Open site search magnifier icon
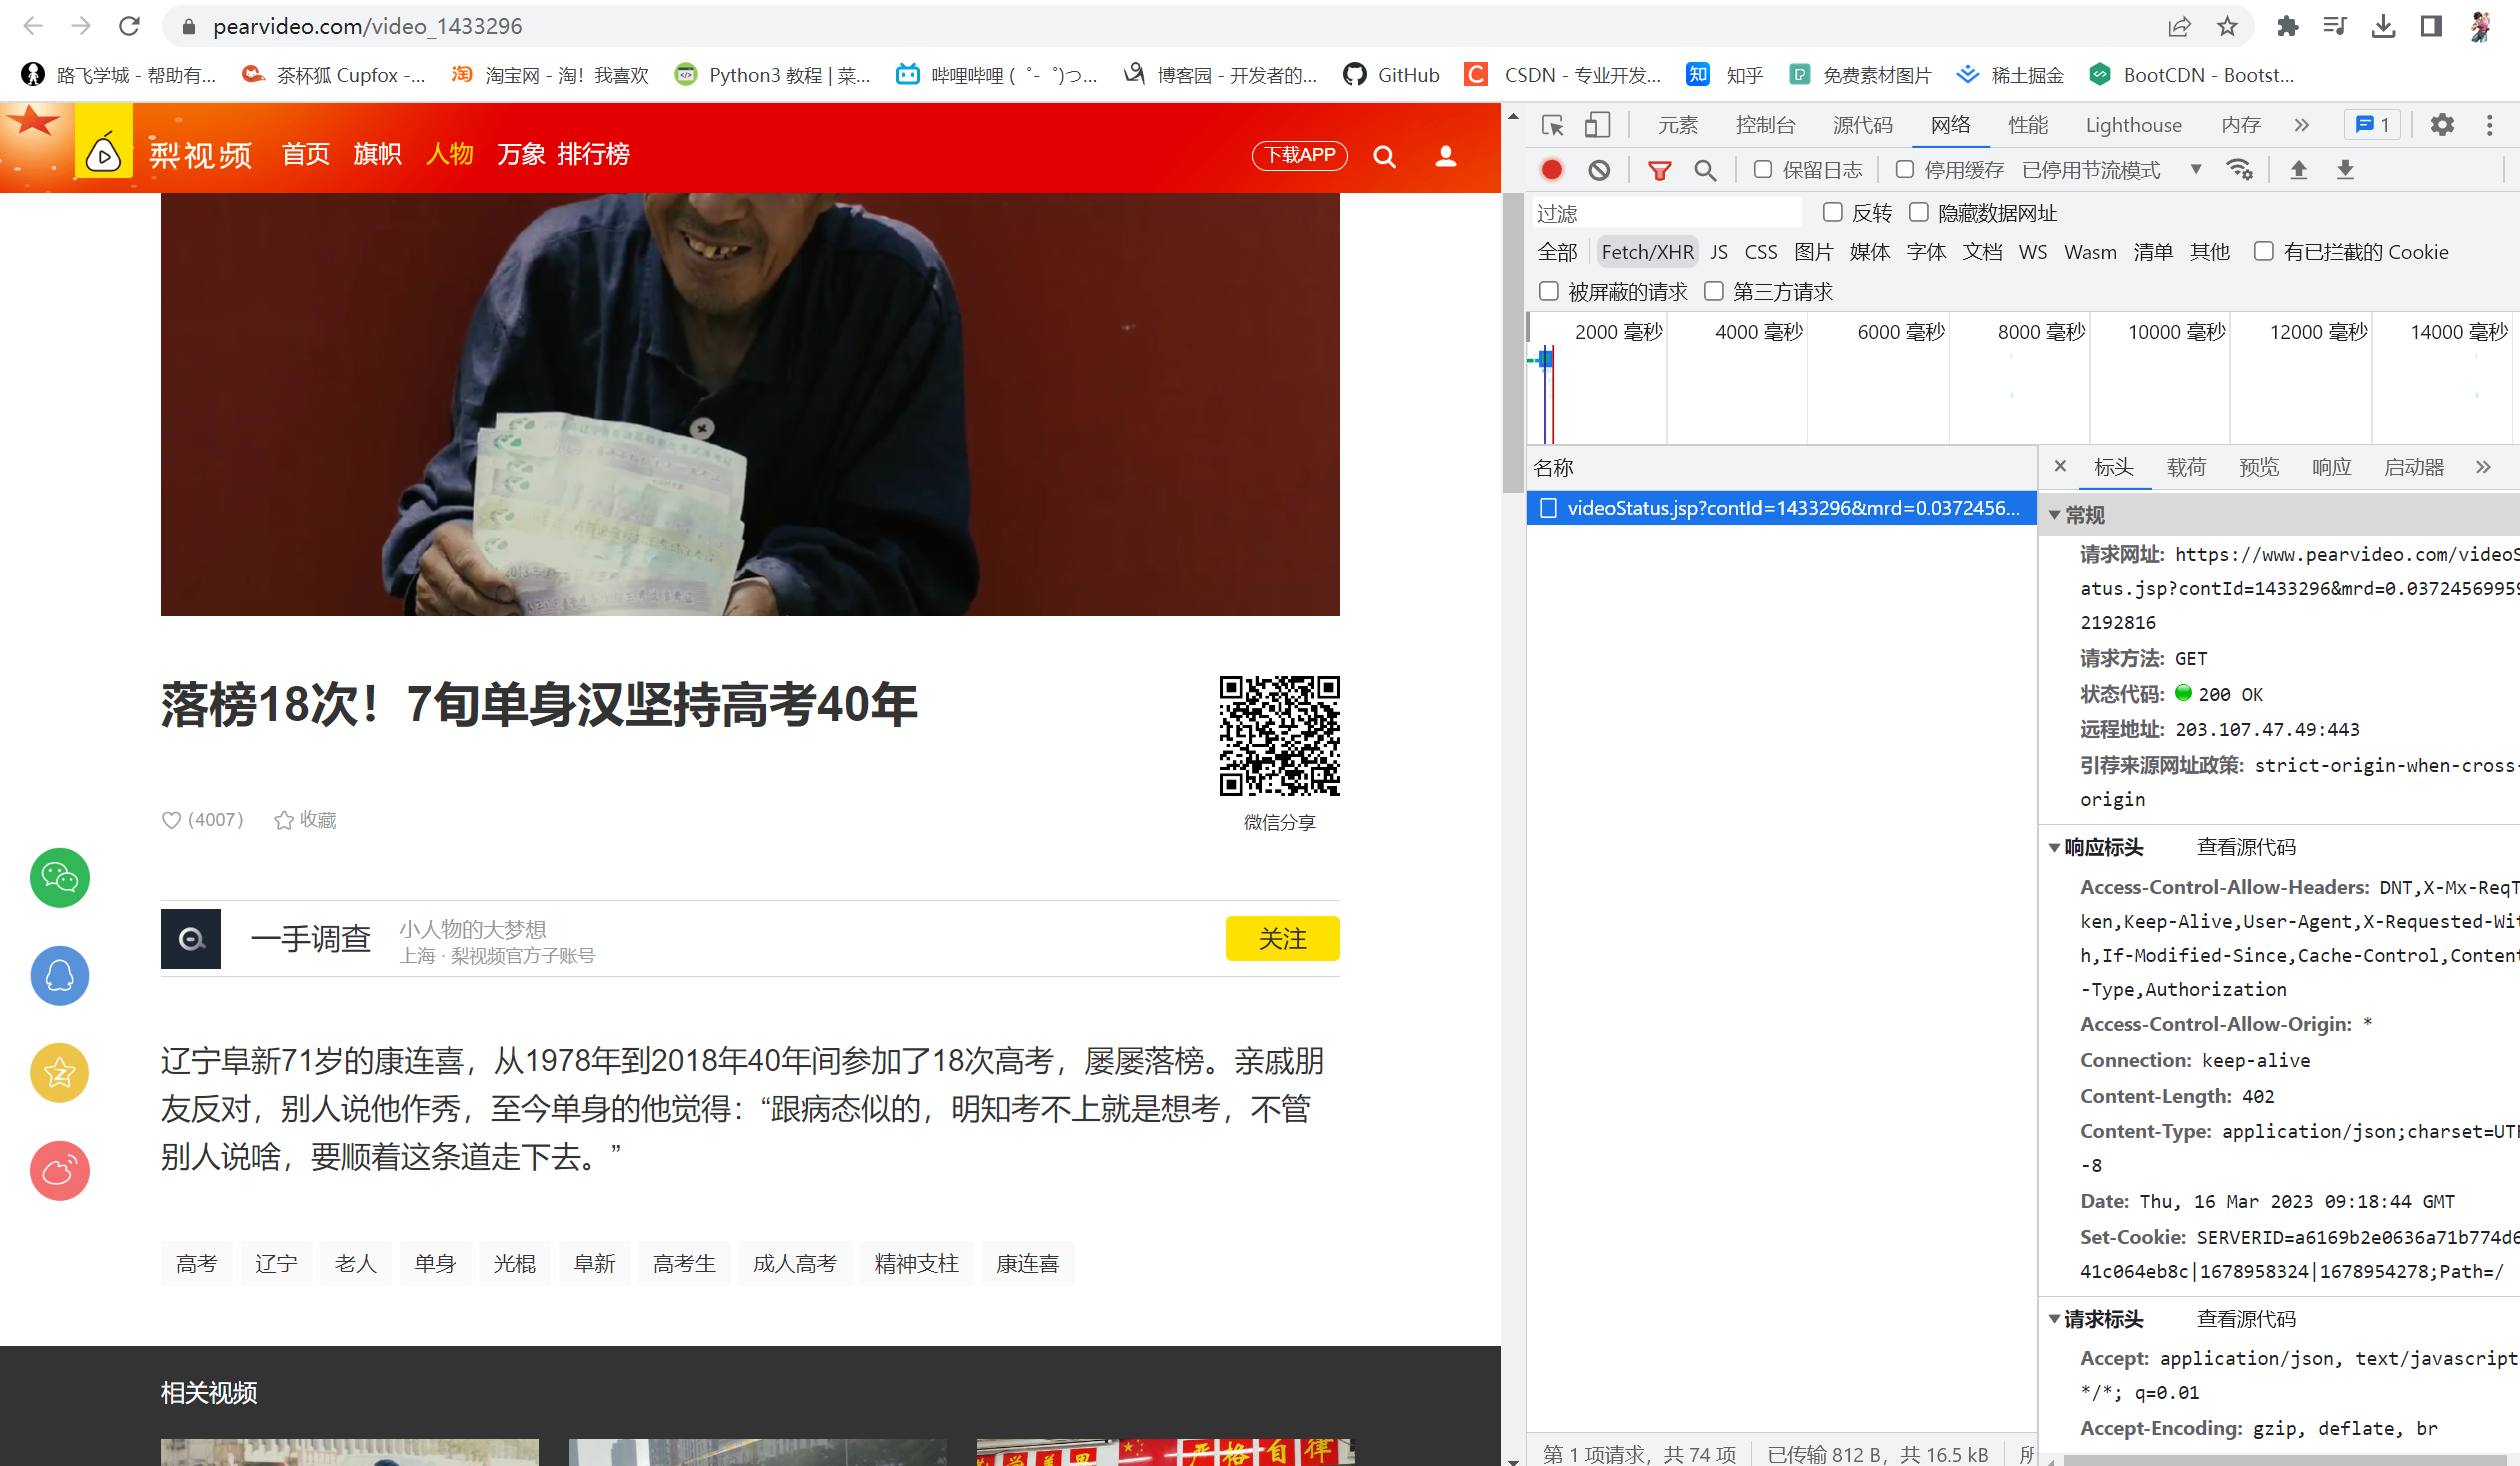The width and height of the screenshot is (2520, 1466). (x=1384, y=156)
